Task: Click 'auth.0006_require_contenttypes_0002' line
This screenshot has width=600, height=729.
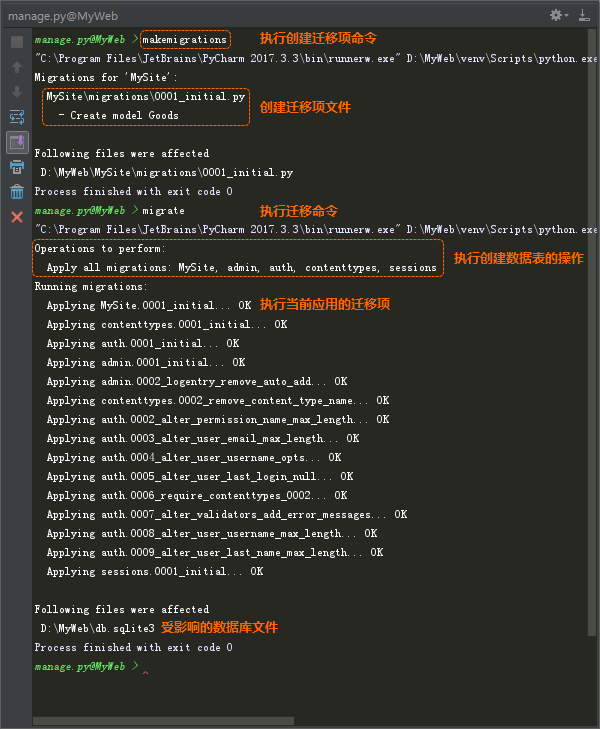Action: [x=197, y=496]
